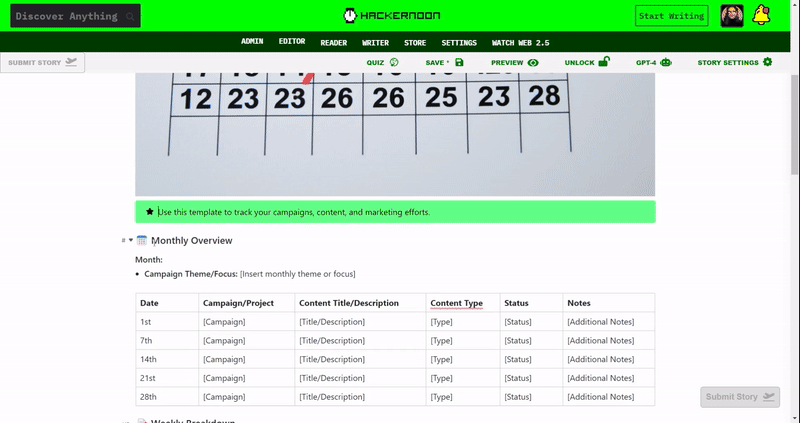The width and height of the screenshot is (800, 423).
Task: Click the '28th' date cell
Action: click(167, 396)
